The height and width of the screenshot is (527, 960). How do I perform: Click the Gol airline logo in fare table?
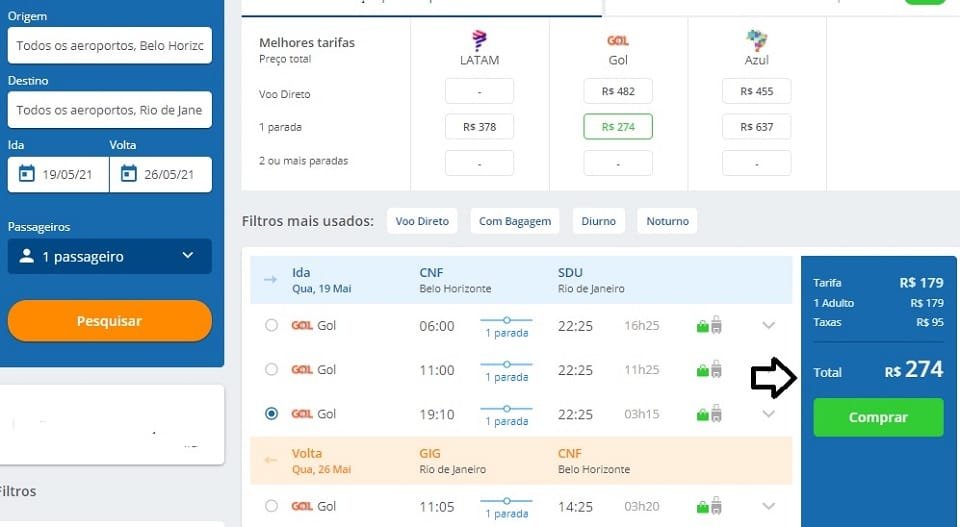coord(618,40)
